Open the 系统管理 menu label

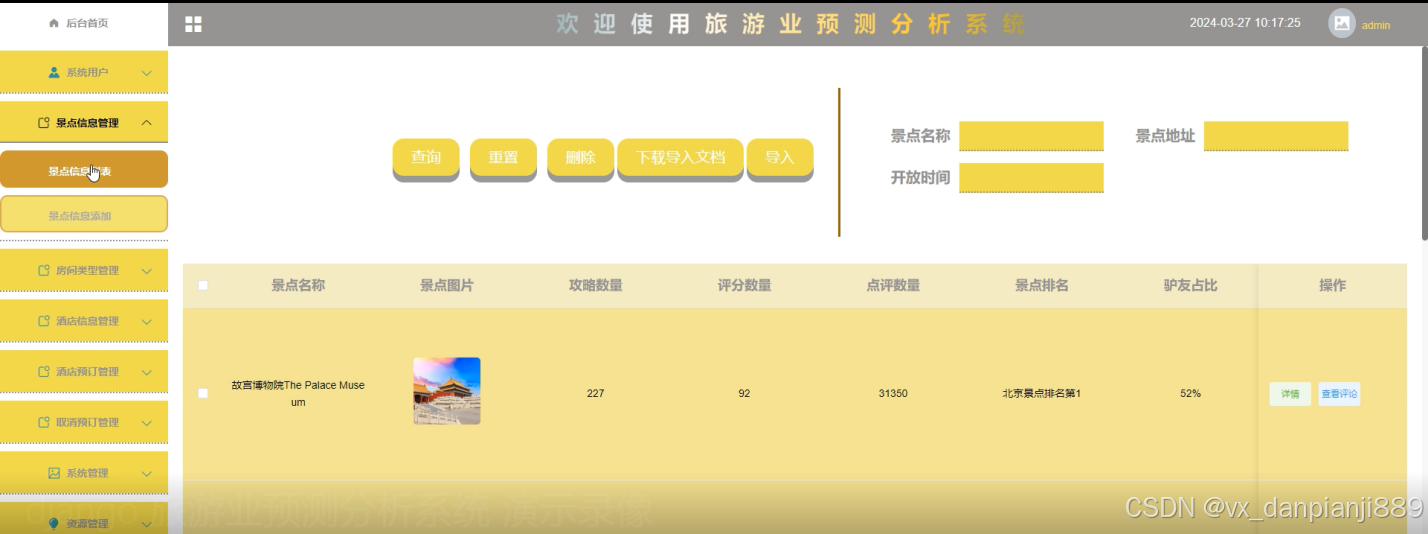87,473
